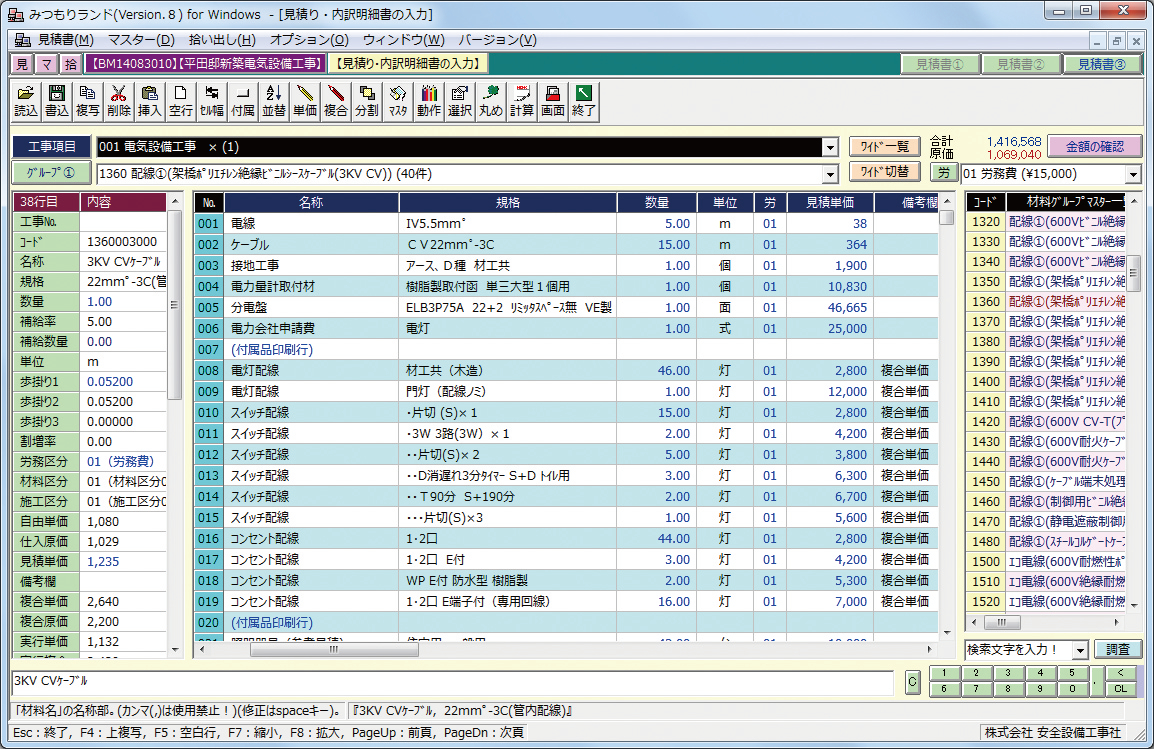Click the 金額の確認 button
This screenshot has width=1154, height=749.
tap(1094, 146)
